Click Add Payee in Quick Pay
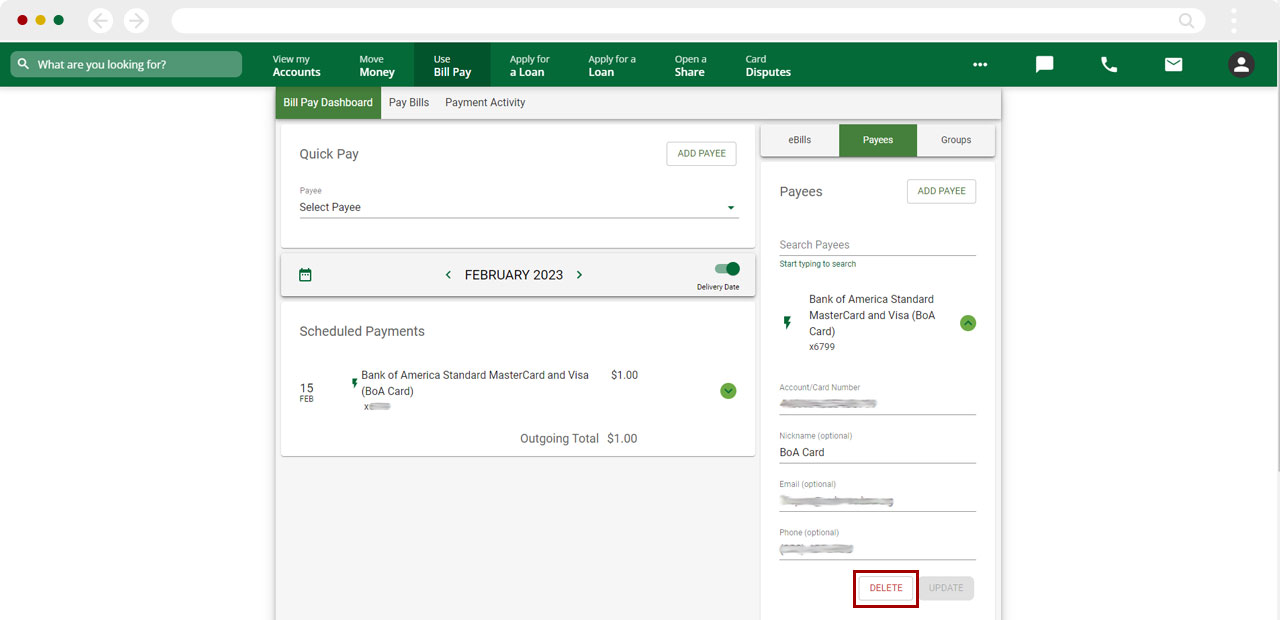The height and width of the screenshot is (620, 1280). point(702,154)
